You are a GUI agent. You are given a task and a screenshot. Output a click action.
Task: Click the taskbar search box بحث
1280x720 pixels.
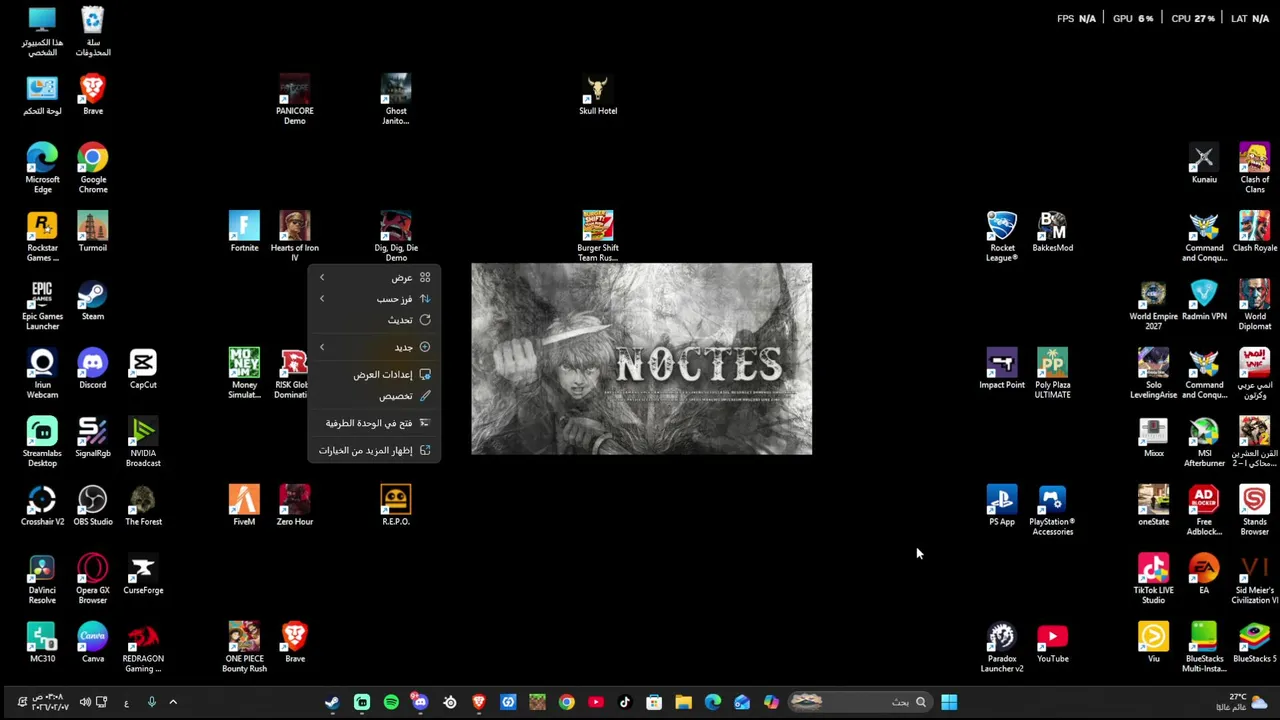pyautogui.click(x=860, y=702)
